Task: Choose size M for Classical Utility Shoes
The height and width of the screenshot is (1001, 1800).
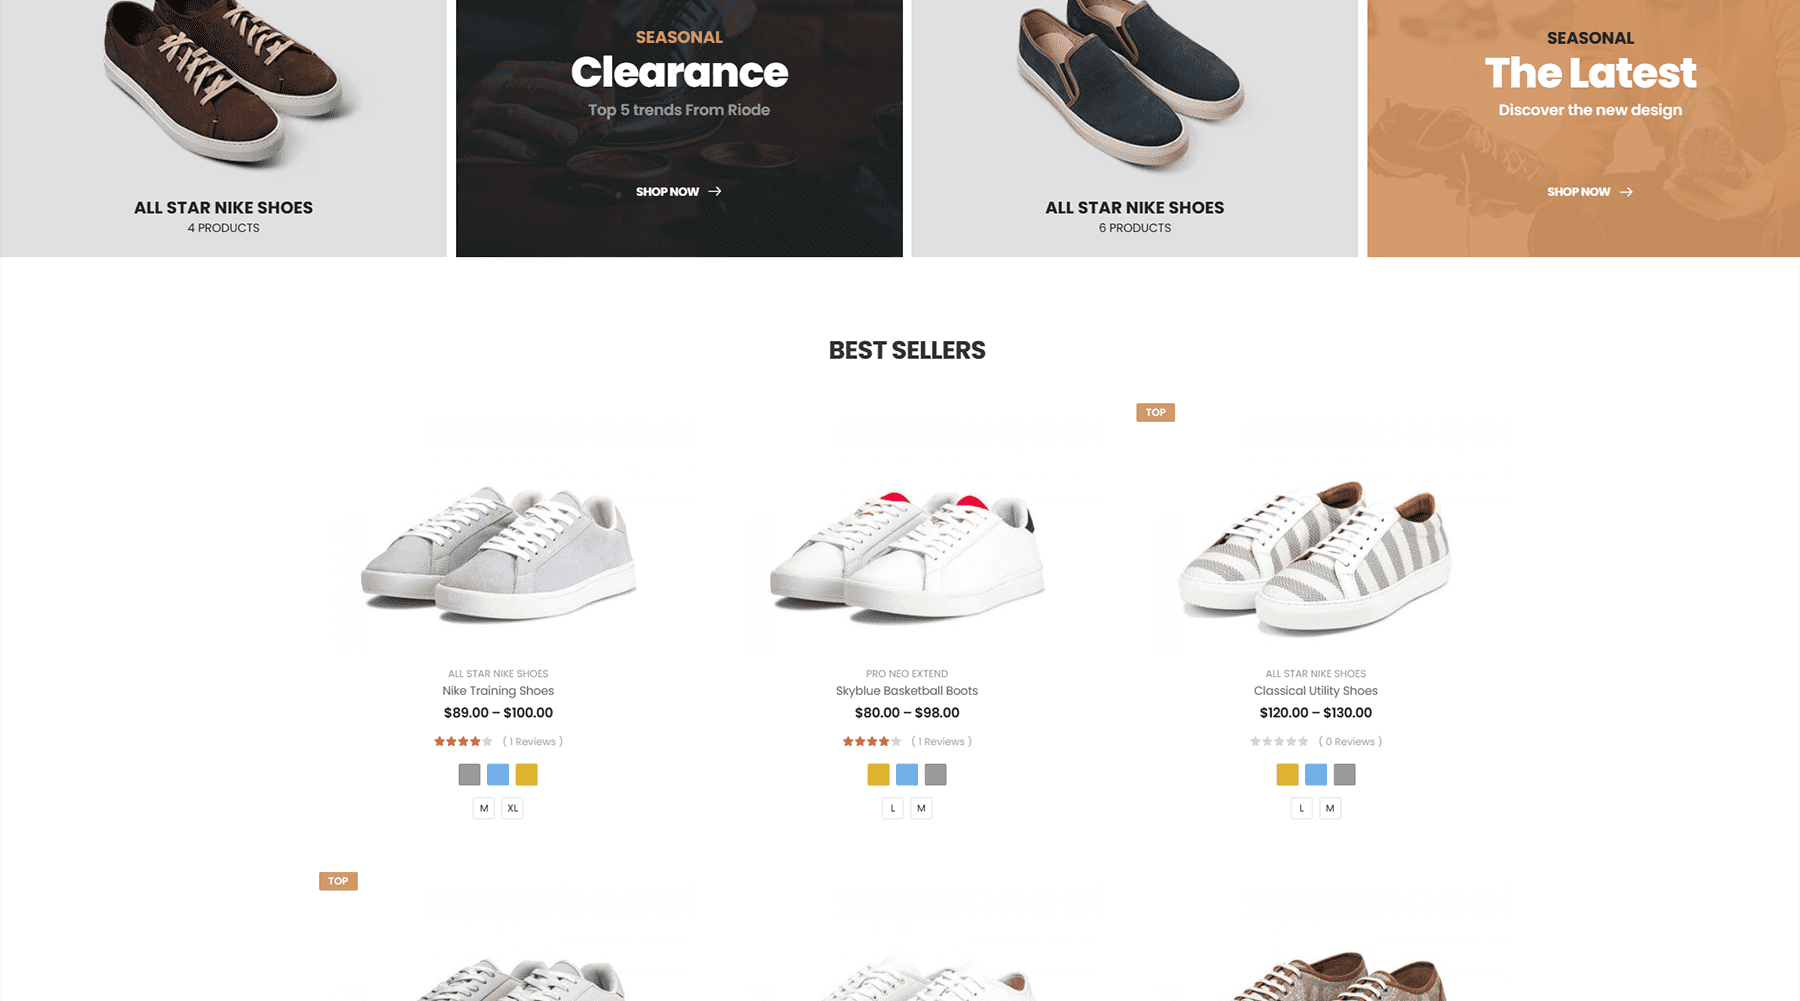Action: [x=1330, y=808]
